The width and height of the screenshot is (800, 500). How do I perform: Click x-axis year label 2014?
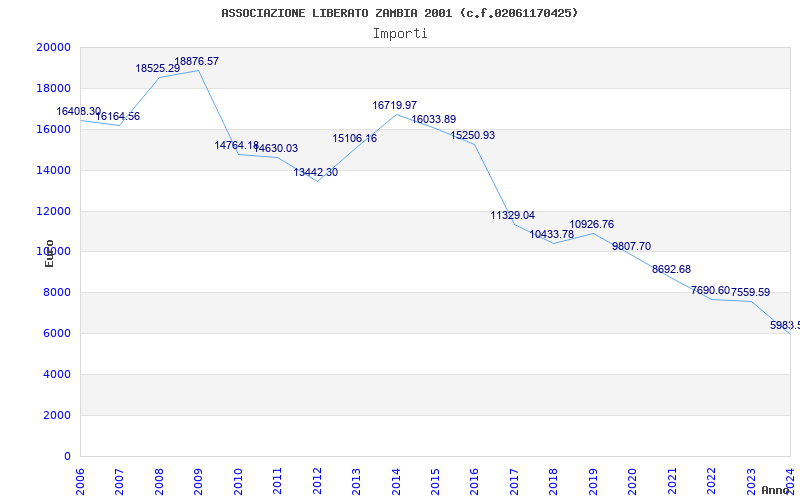pos(396,481)
